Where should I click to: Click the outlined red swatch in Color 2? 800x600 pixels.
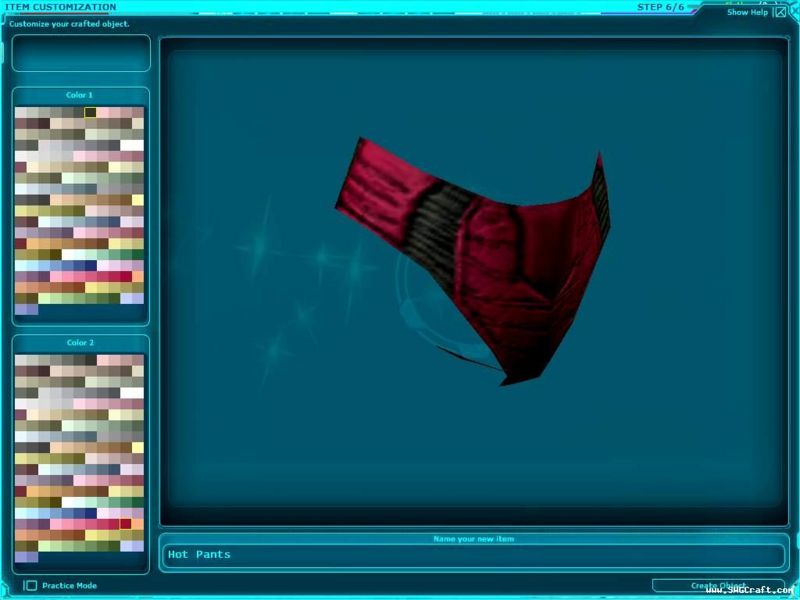point(125,523)
